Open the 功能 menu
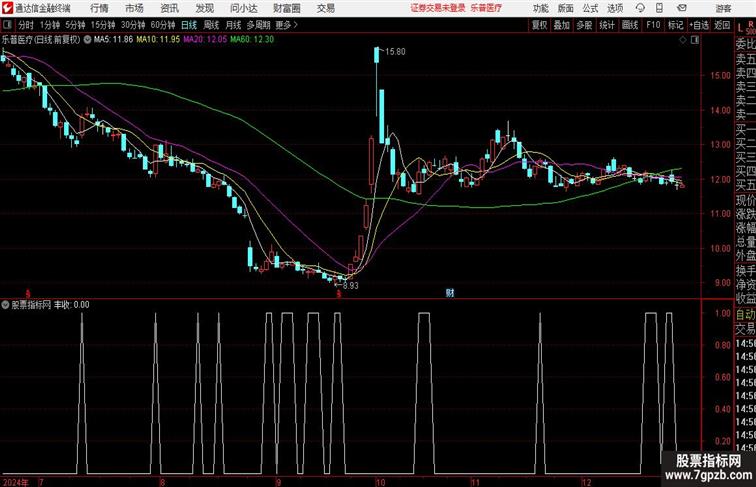Viewport: 756px width, 487px height. point(540,8)
